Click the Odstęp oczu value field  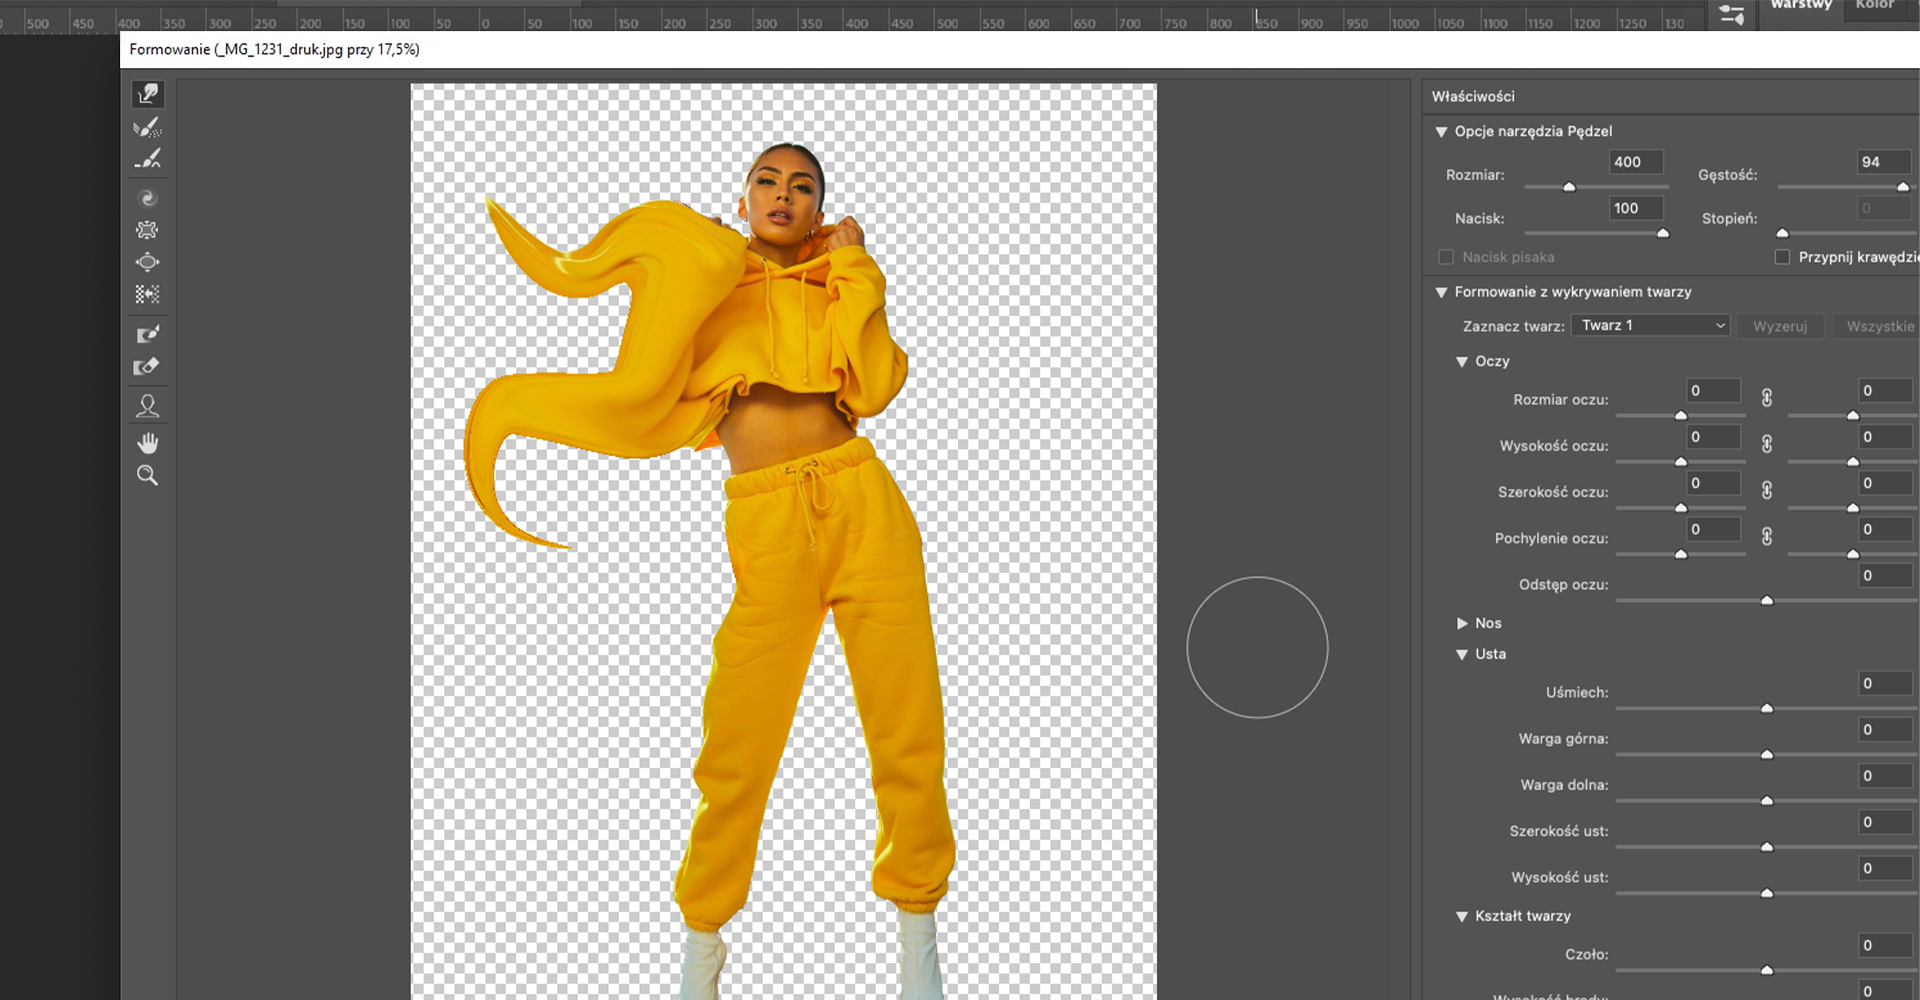pos(1885,576)
